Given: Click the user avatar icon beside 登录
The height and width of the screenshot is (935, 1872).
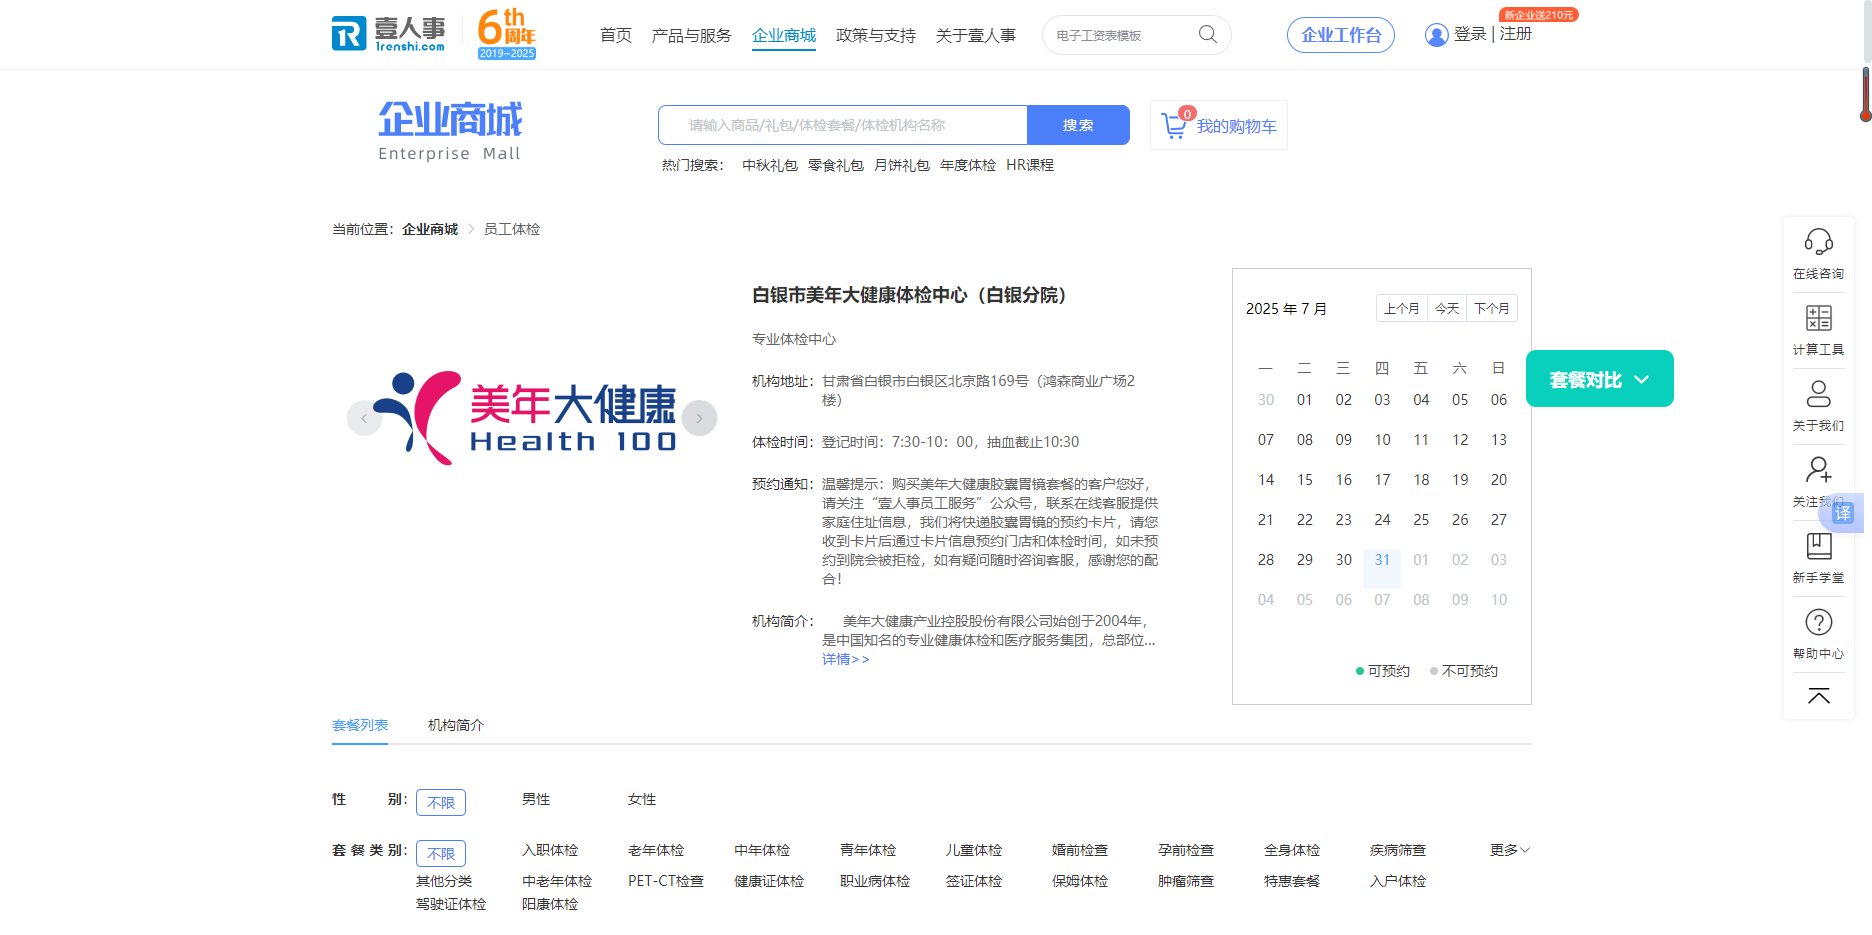Looking at the screenshot, I should (1436, 35).
